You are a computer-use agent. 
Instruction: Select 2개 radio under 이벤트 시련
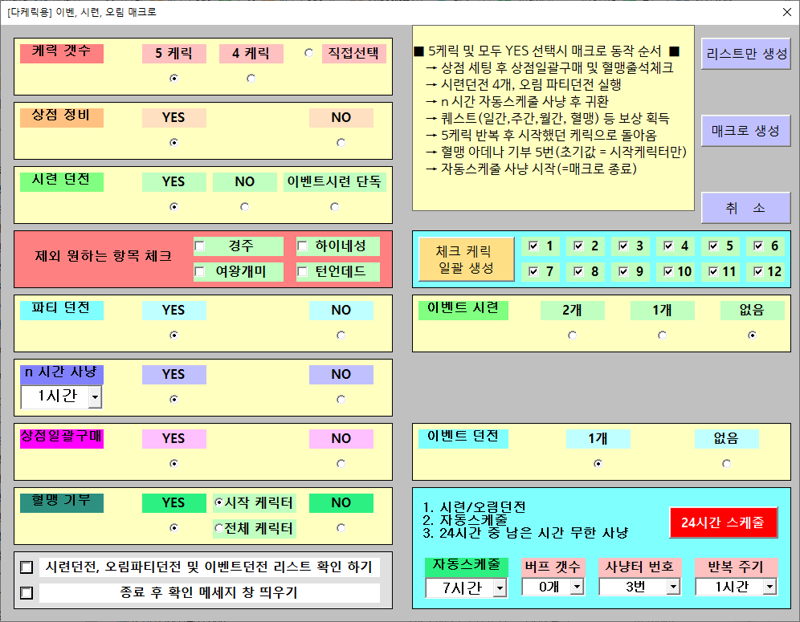572,335
